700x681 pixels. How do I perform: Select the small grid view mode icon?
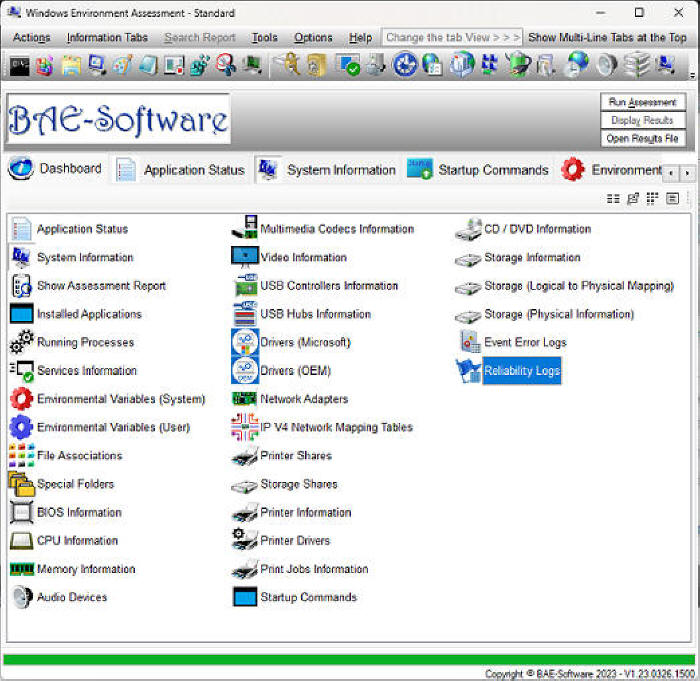point(652,198)
